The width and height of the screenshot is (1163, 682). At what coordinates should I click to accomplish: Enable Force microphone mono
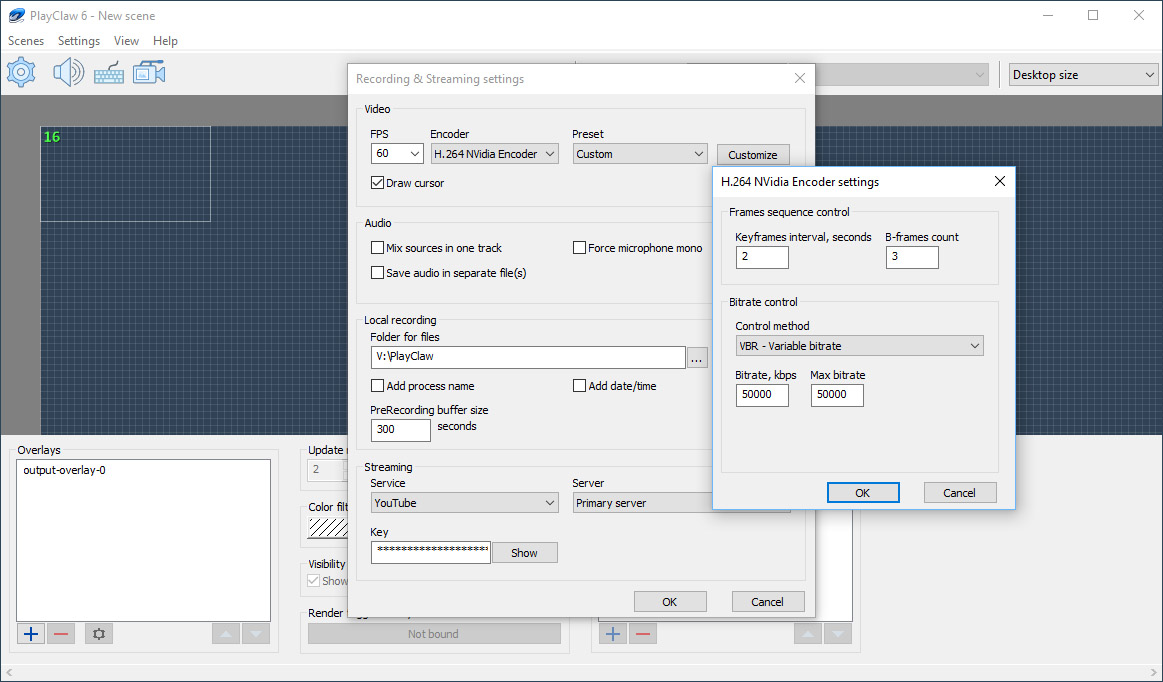click(578, 247)
